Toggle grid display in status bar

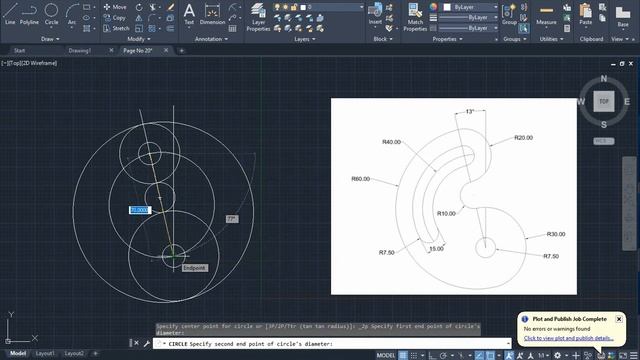click(x=403, y=356)
